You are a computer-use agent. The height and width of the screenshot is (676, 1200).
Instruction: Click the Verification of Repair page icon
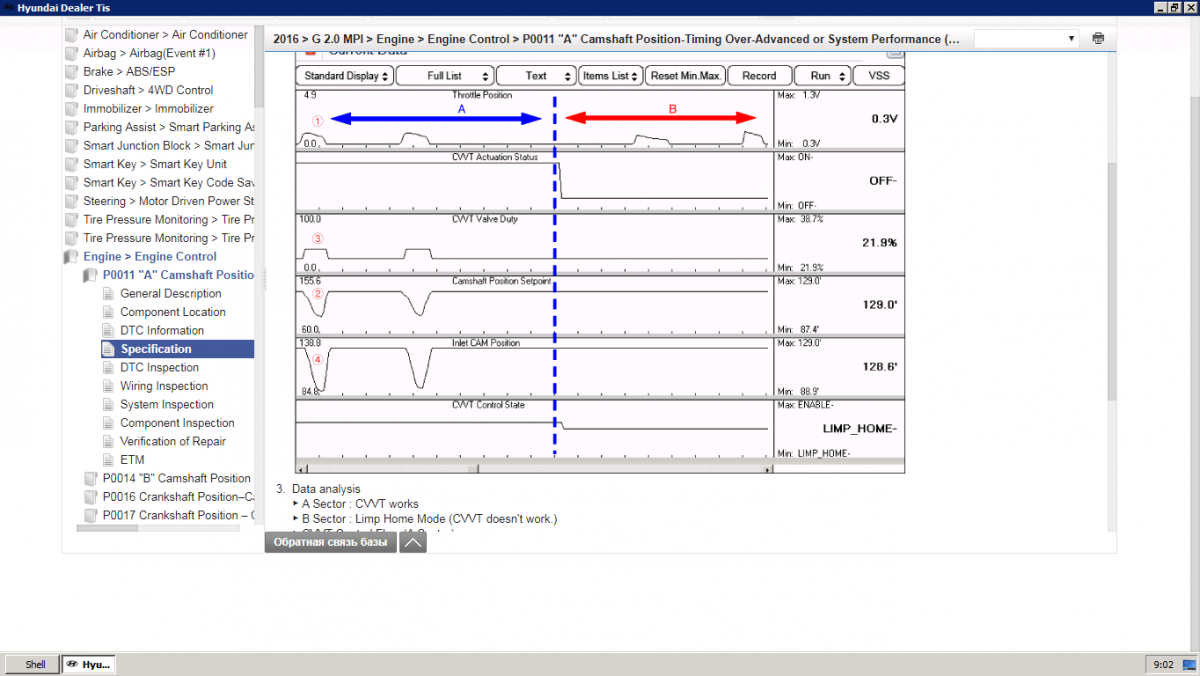109,442
